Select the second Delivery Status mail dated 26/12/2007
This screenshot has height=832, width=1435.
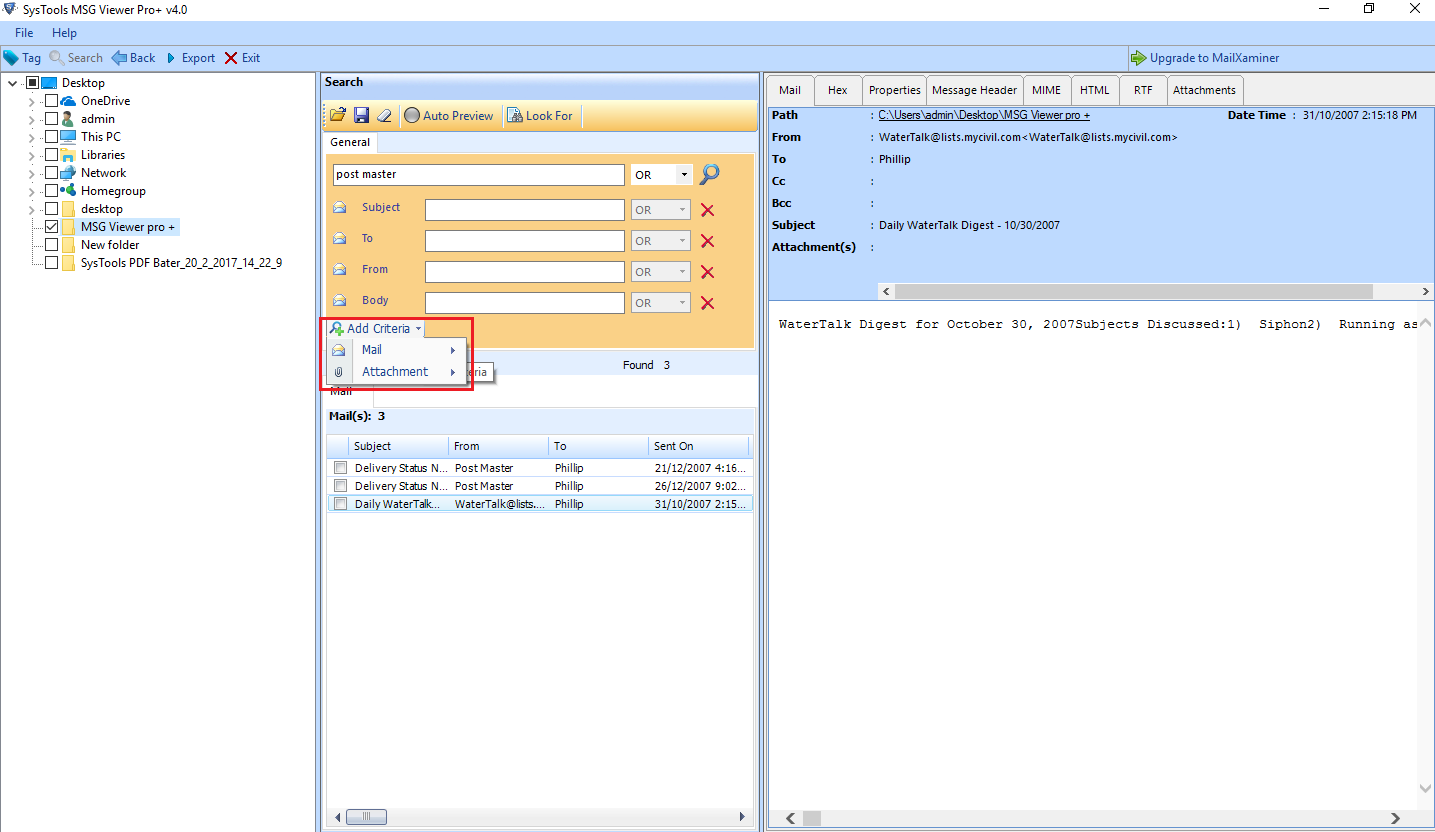[x=540, y=486]
